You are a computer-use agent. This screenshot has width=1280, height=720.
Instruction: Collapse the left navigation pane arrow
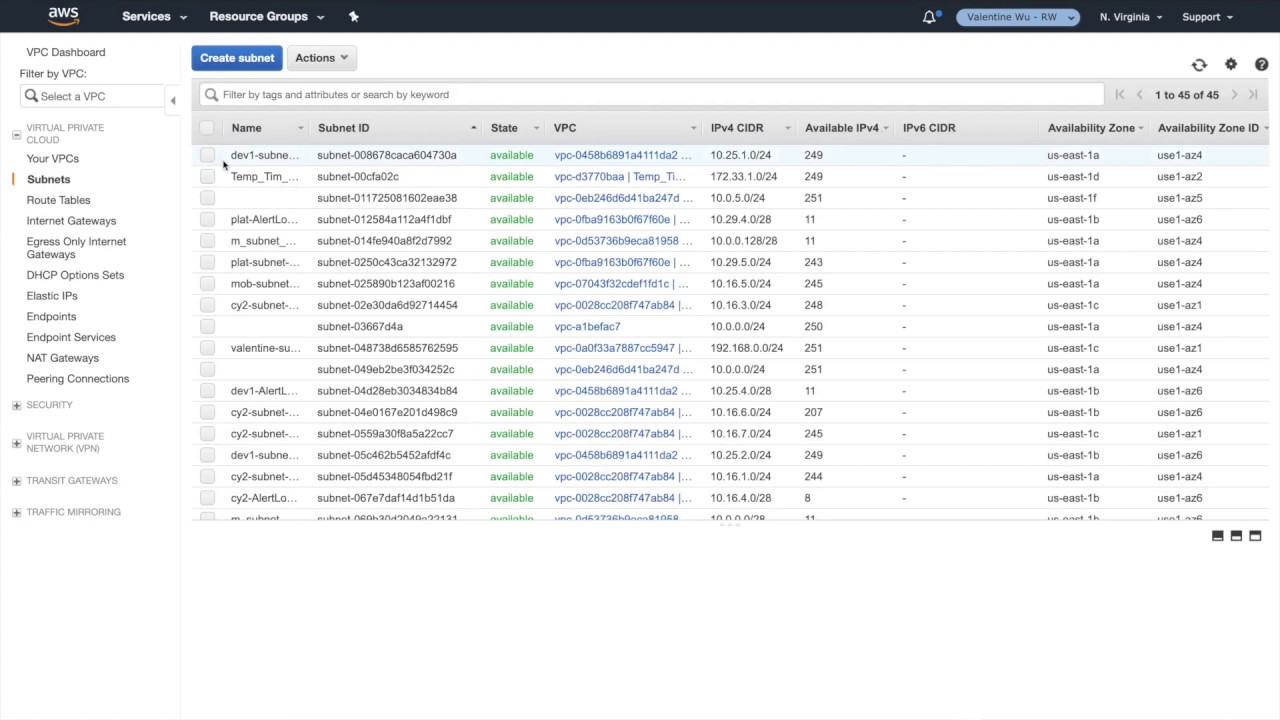(172, 100)
